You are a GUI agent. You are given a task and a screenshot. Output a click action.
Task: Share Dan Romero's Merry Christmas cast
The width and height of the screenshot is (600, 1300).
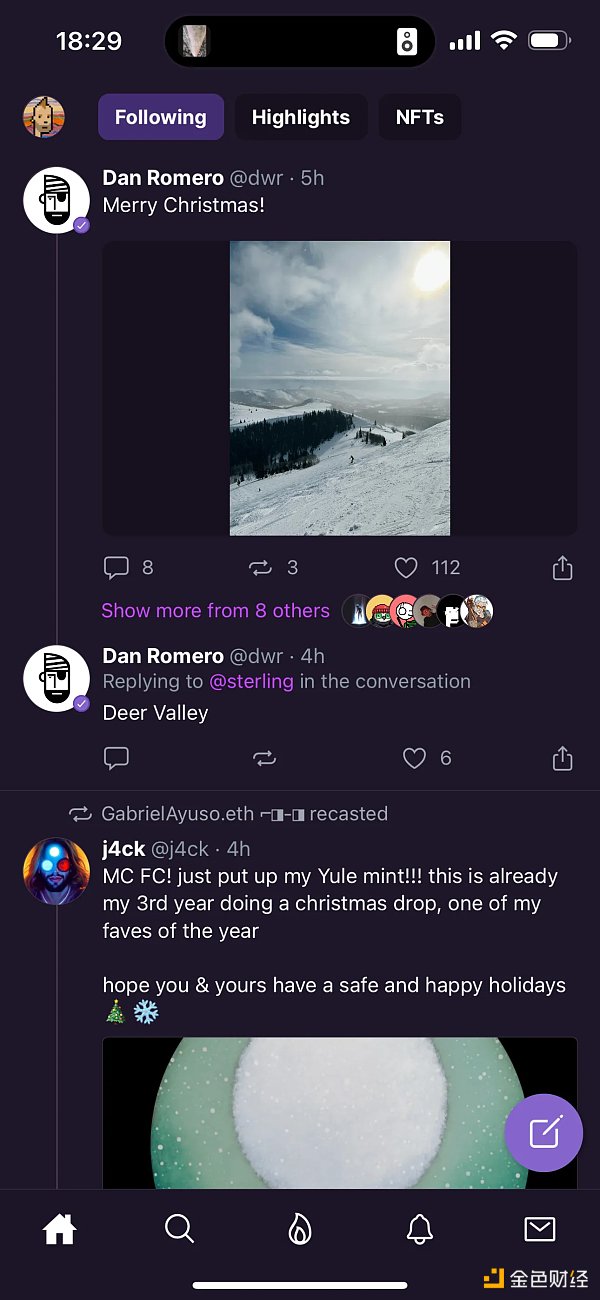pyautogui.click(x=563, y=568)
